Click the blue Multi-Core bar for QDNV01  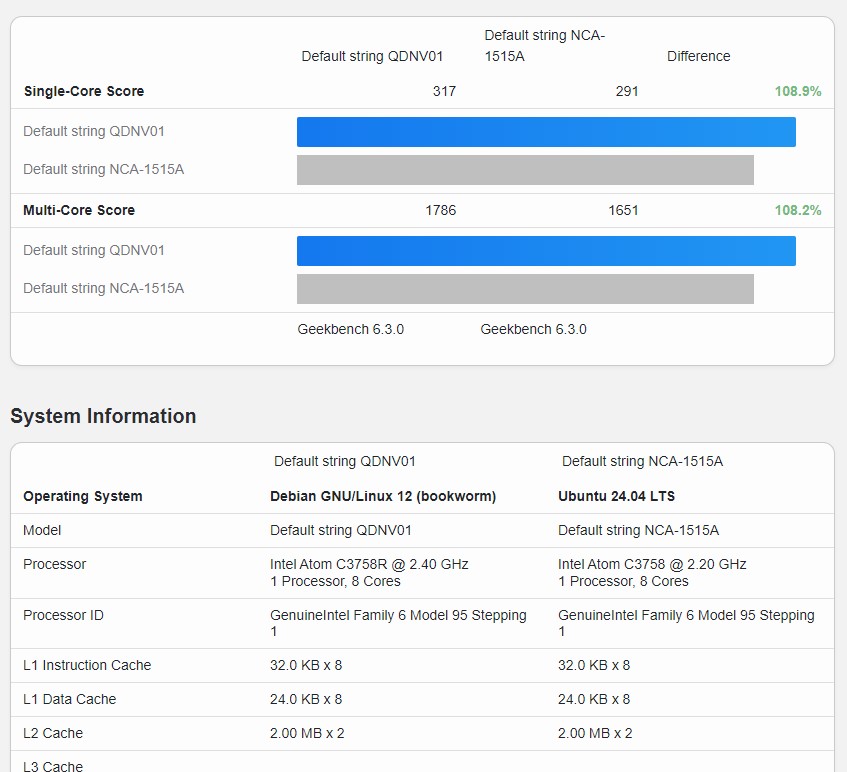[546, 251]
